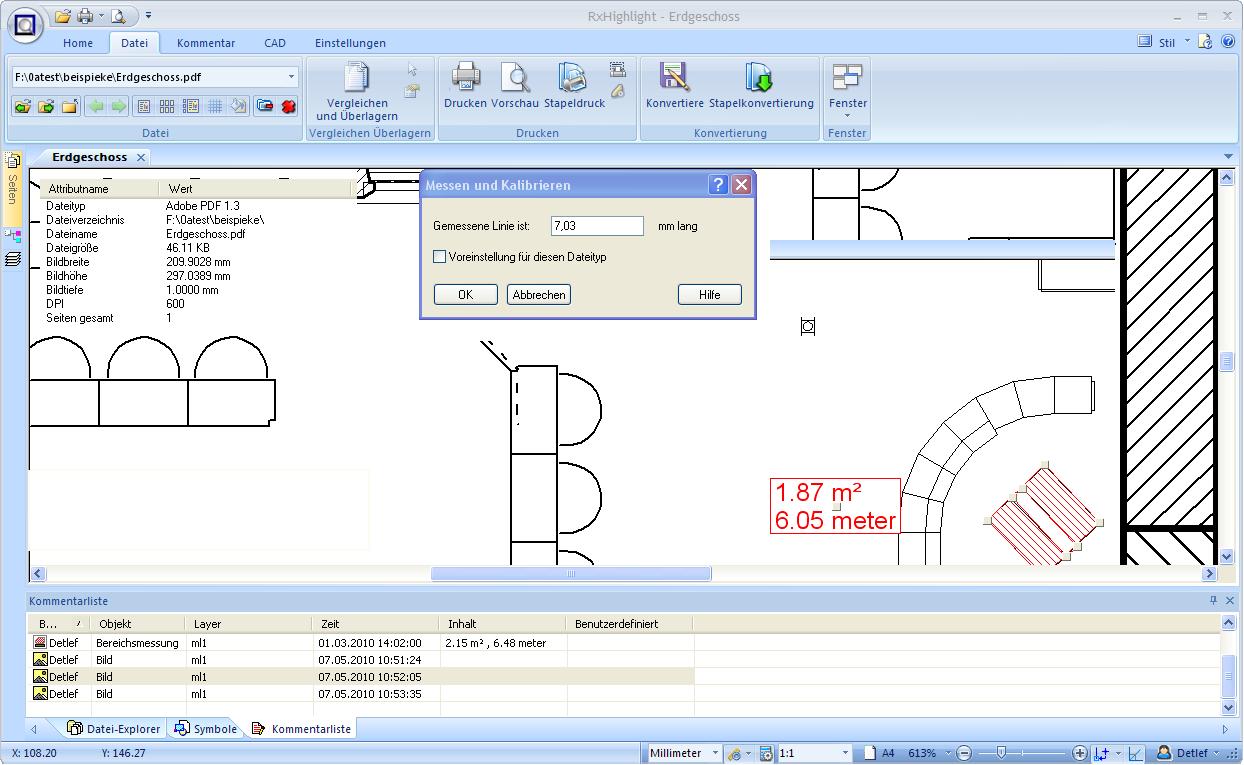Launch Stapelkonvertierung batch conversion
1244x765 pixels.
[x=760, y=78]
